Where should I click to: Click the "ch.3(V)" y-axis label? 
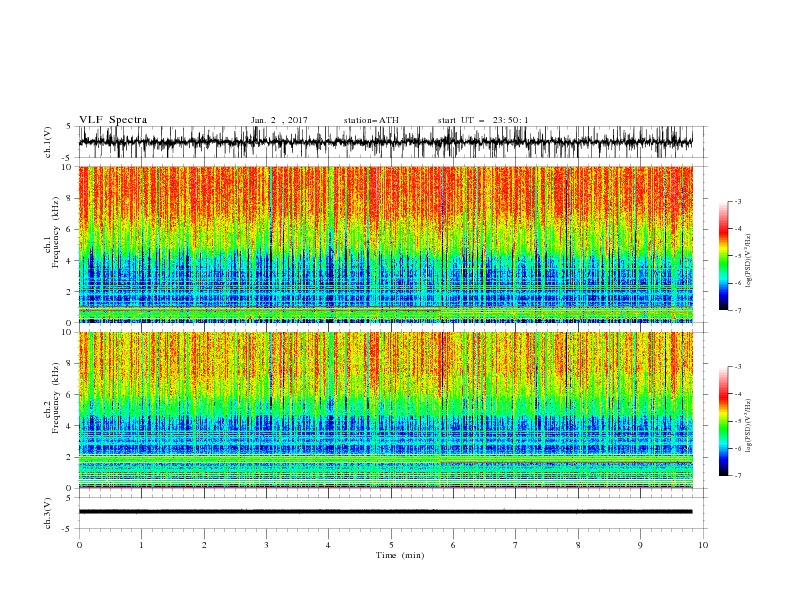point(48,513)
